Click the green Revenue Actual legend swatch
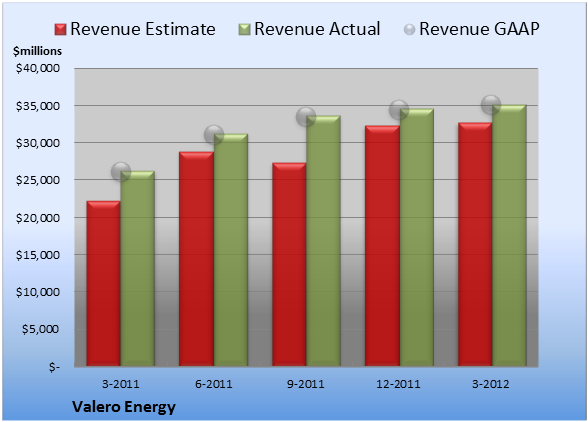Image resolution: width=588 pixels, height=422 pixels. coord(244,29)
